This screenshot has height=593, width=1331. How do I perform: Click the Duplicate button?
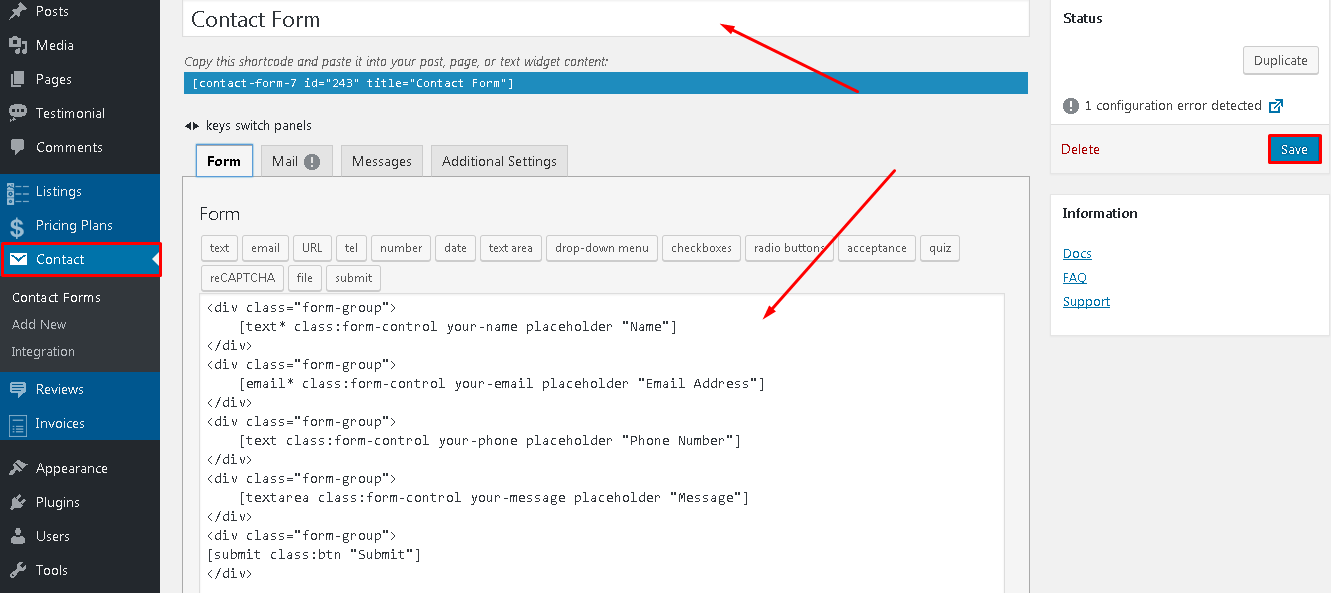coord(1280,60)
